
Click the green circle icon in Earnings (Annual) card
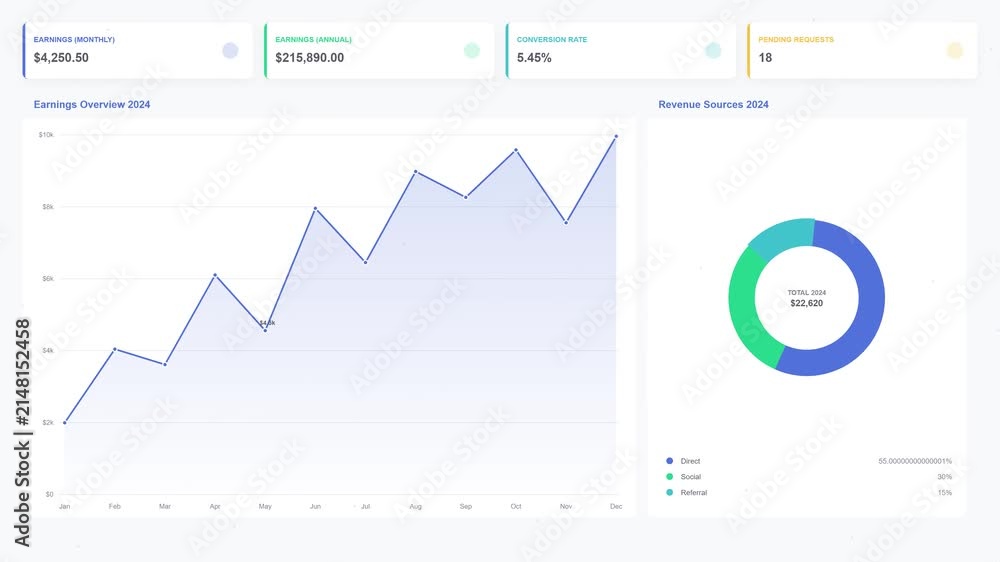472,50
